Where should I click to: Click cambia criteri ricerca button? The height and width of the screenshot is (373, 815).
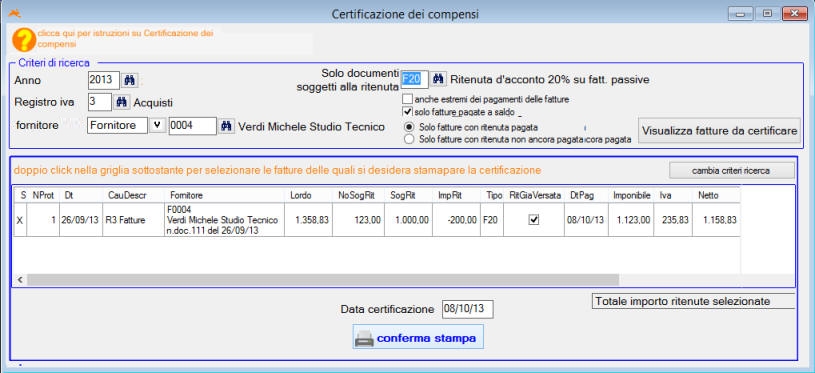732,170
